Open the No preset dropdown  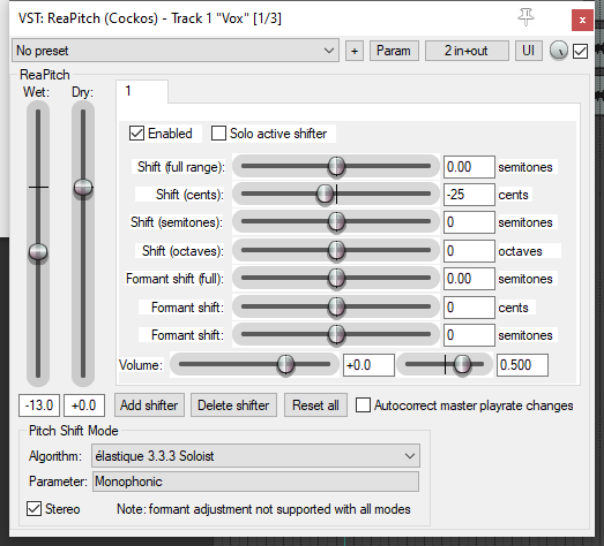[175, 50]
